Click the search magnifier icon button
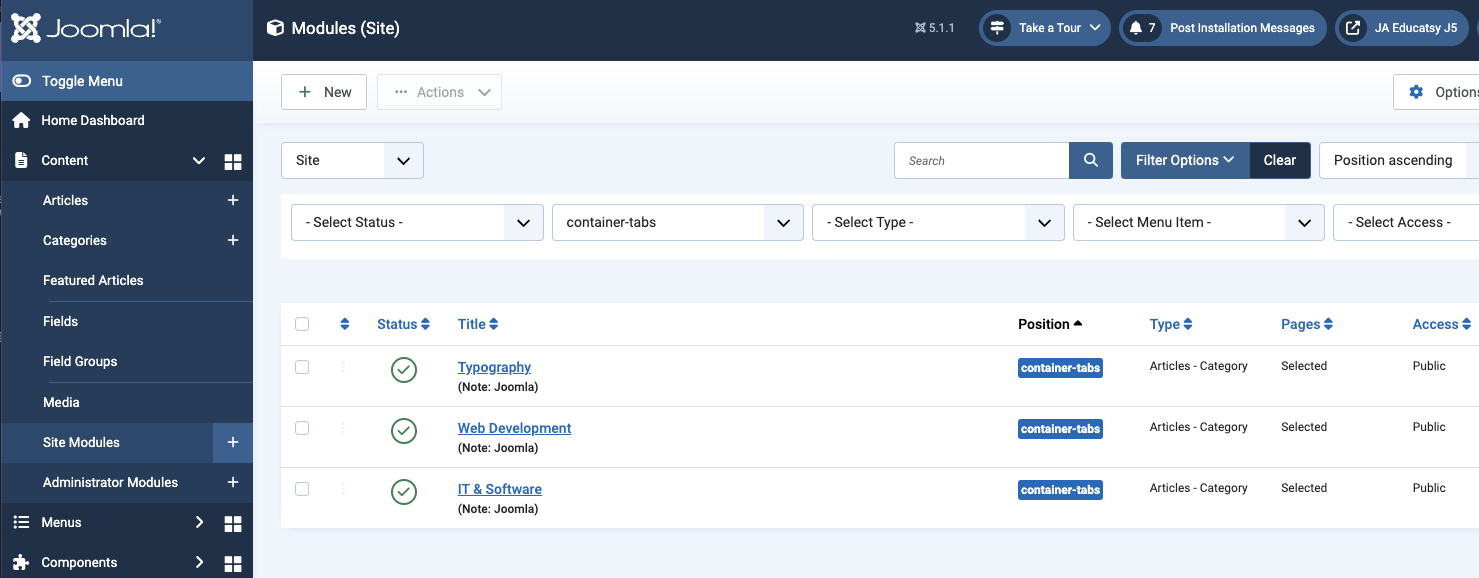Image resolution: width=1479 pixels, height=578 pixels. (x=1090, y=160)
